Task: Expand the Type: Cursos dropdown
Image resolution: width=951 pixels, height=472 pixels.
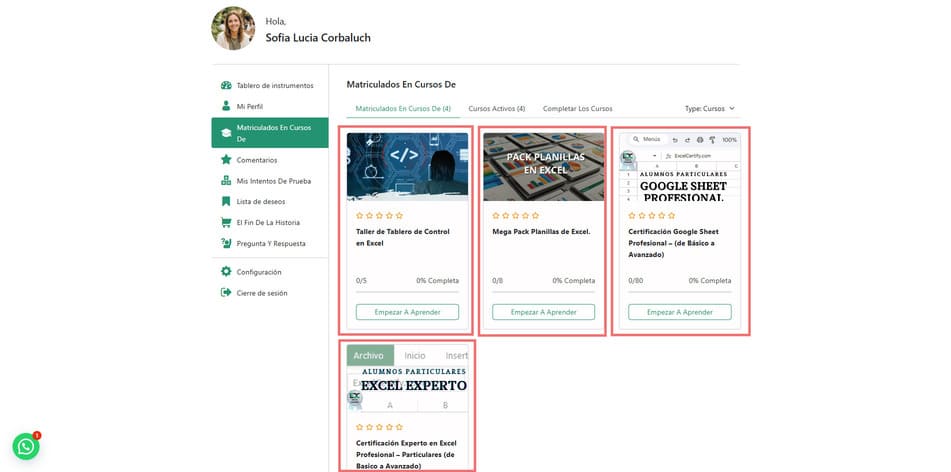Action: coord(710,109)
